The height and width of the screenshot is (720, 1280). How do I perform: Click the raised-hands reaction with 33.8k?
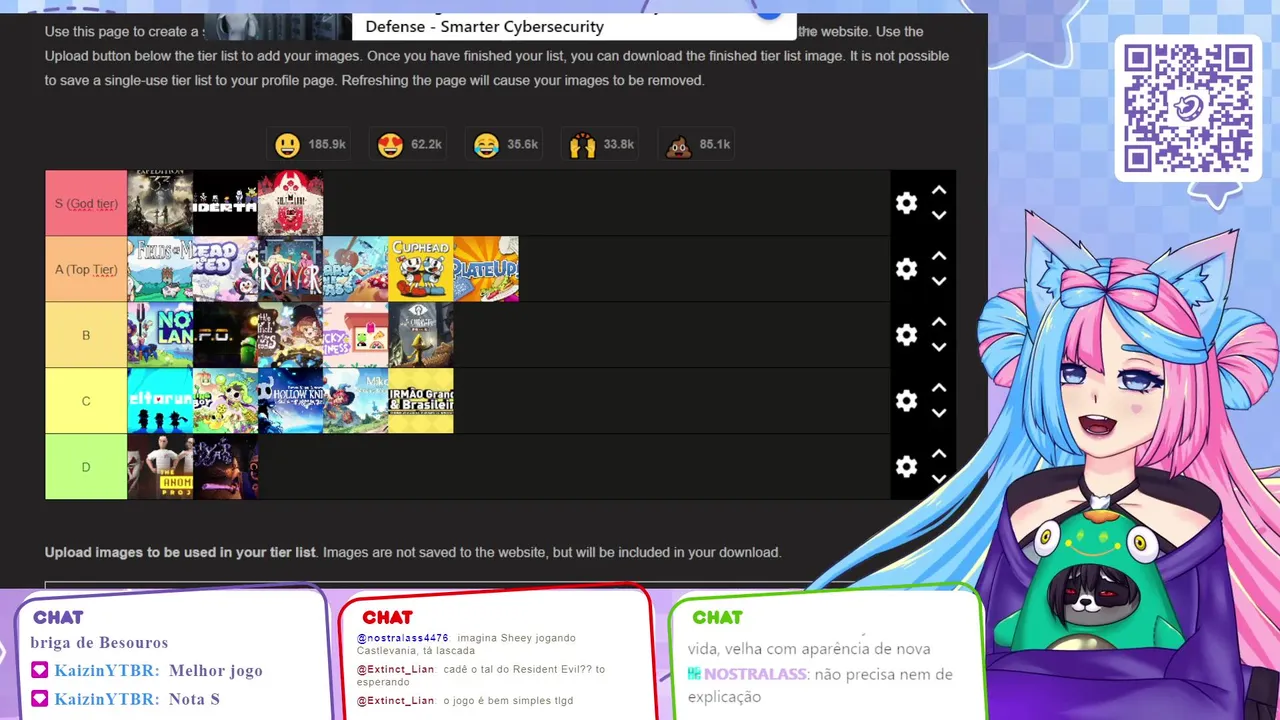pyautogui.click(x=602, y=145)
